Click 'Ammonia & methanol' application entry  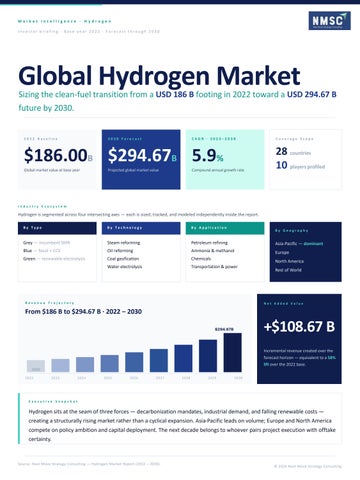pos(212,251)
